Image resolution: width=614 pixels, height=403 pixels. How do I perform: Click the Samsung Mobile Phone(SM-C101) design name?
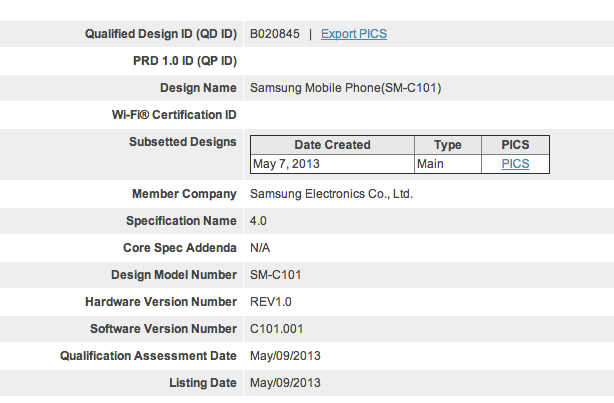[x=345, y=88]
